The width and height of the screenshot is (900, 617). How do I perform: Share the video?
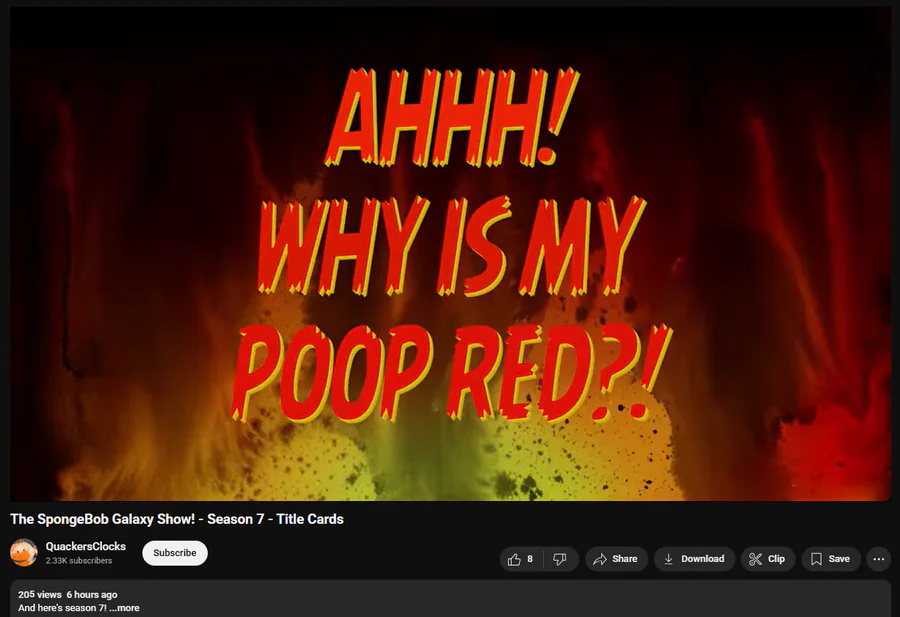pos(616,559)
